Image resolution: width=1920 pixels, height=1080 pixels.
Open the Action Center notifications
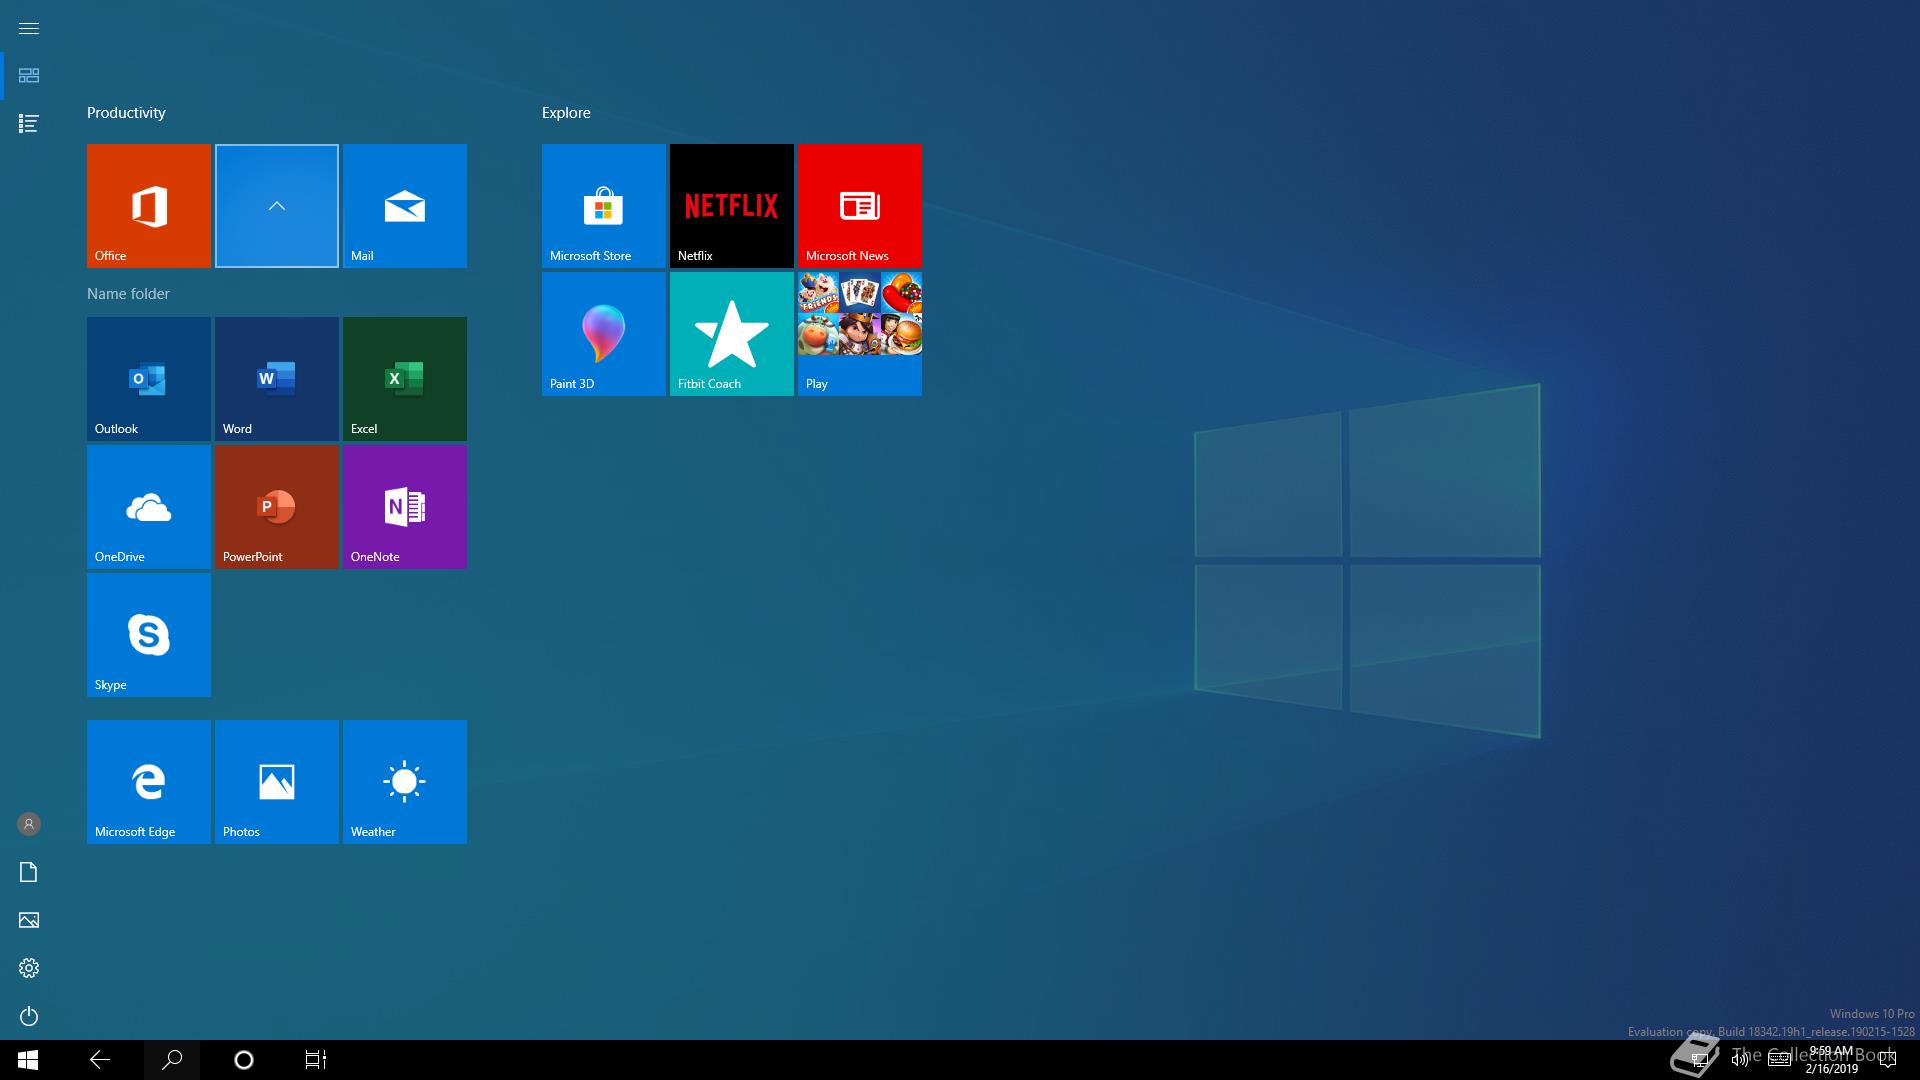(x=1888, y=1060)
